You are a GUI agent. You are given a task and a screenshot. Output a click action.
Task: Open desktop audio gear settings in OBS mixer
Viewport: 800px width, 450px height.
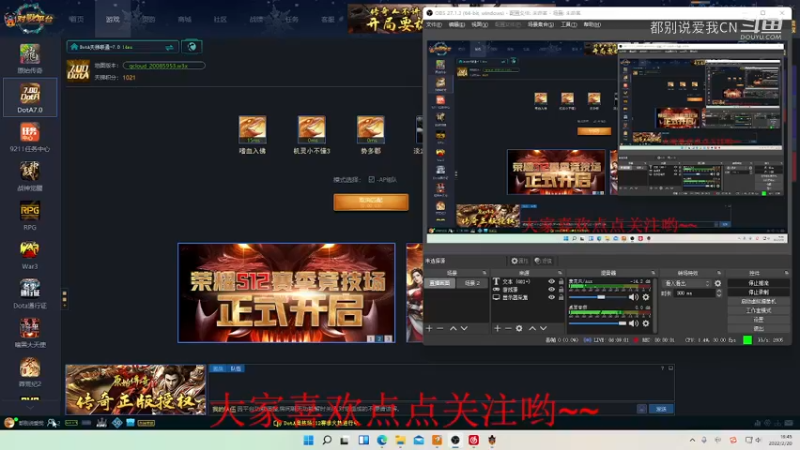point(646,323)
